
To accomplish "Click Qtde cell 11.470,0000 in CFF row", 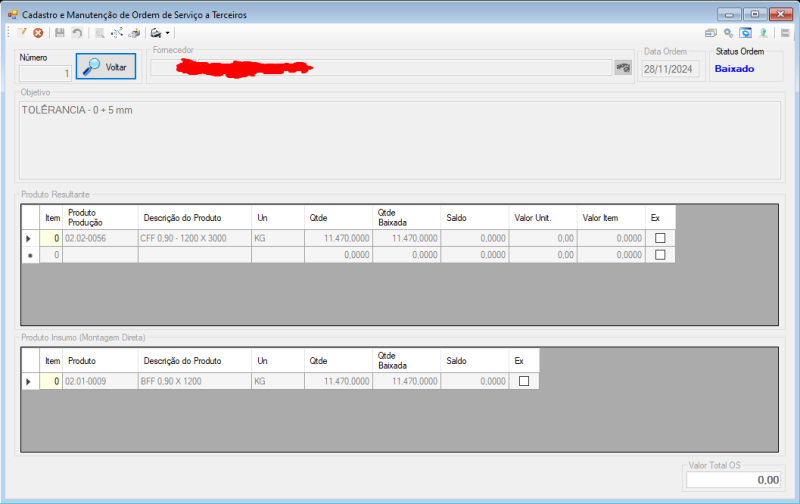I will click(338, 238).
